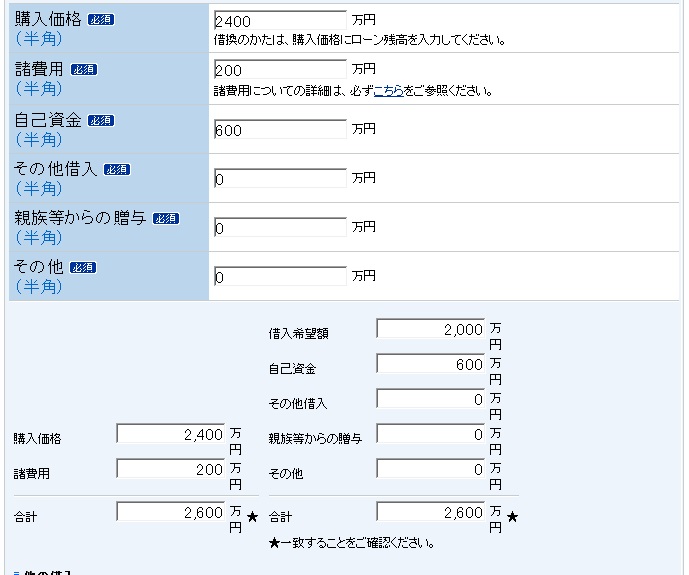Screen dimensions: 689x575
Task: Click the summary 諸費用 field showing 200
Action: coord(171,469)
